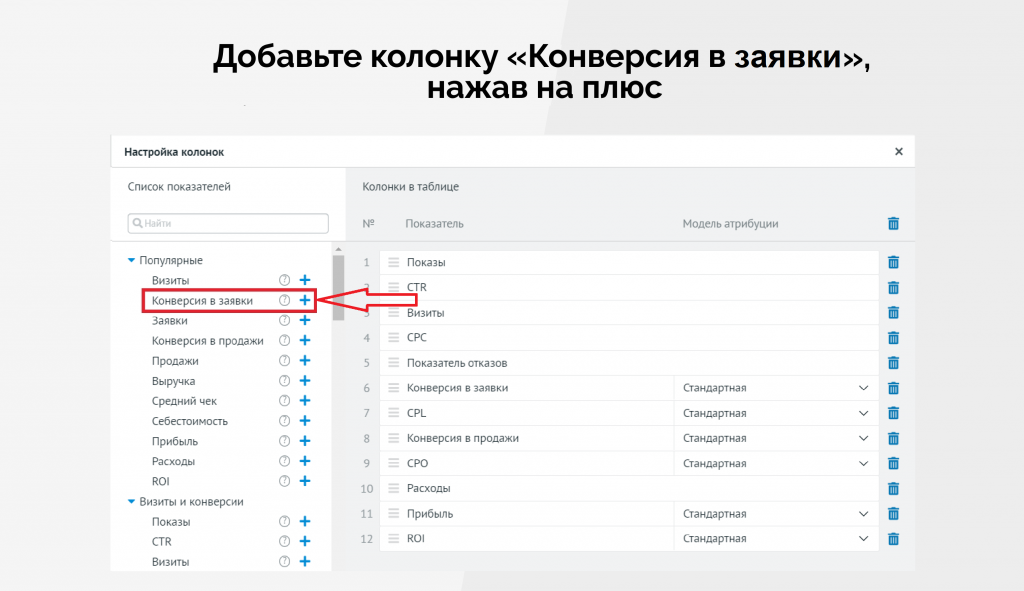This screenshot has height=591, width=1024.
Task: Click plus icon next to Конверсия в заявки
Action: [x=305, y=300]
